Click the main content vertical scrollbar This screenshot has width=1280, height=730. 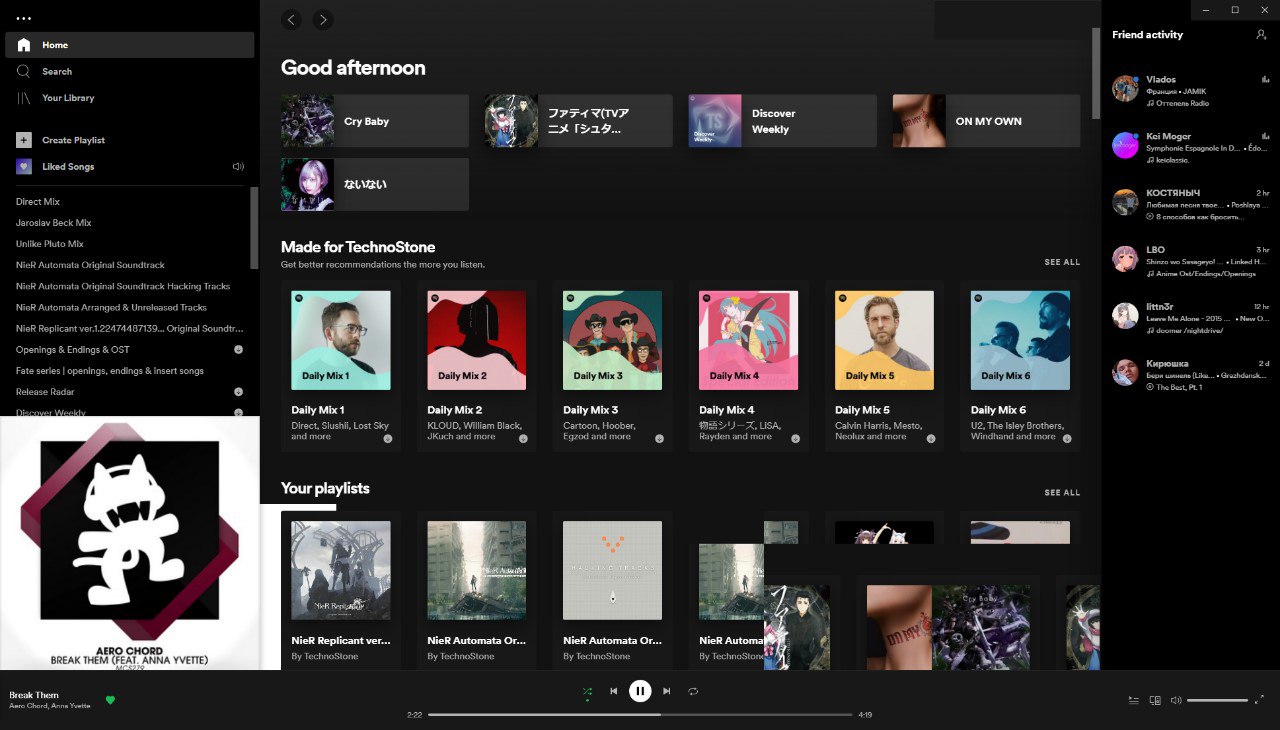pyautogui.click(x=1096, y=73)
